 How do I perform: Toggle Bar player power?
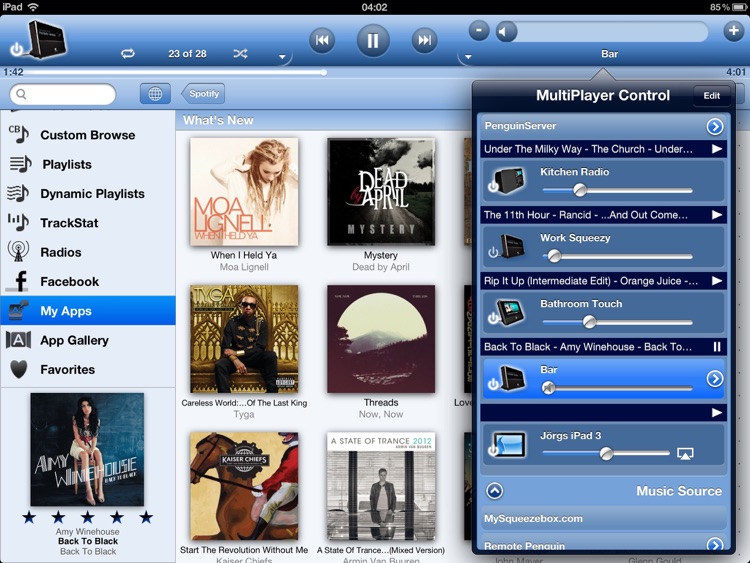(x=493, y=384)
